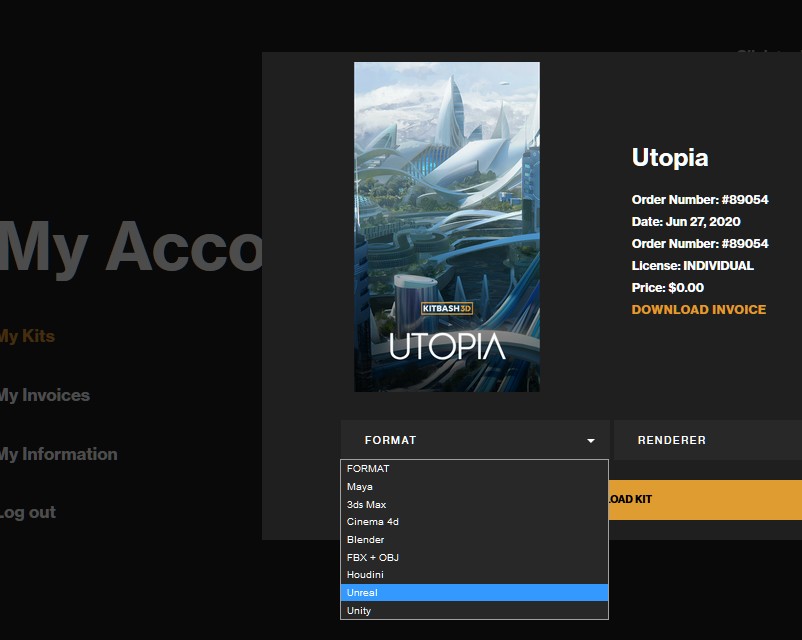Open the FORMAT dropdown selector
The width and height of the screenshot is (802, 640).
point(475,440)
